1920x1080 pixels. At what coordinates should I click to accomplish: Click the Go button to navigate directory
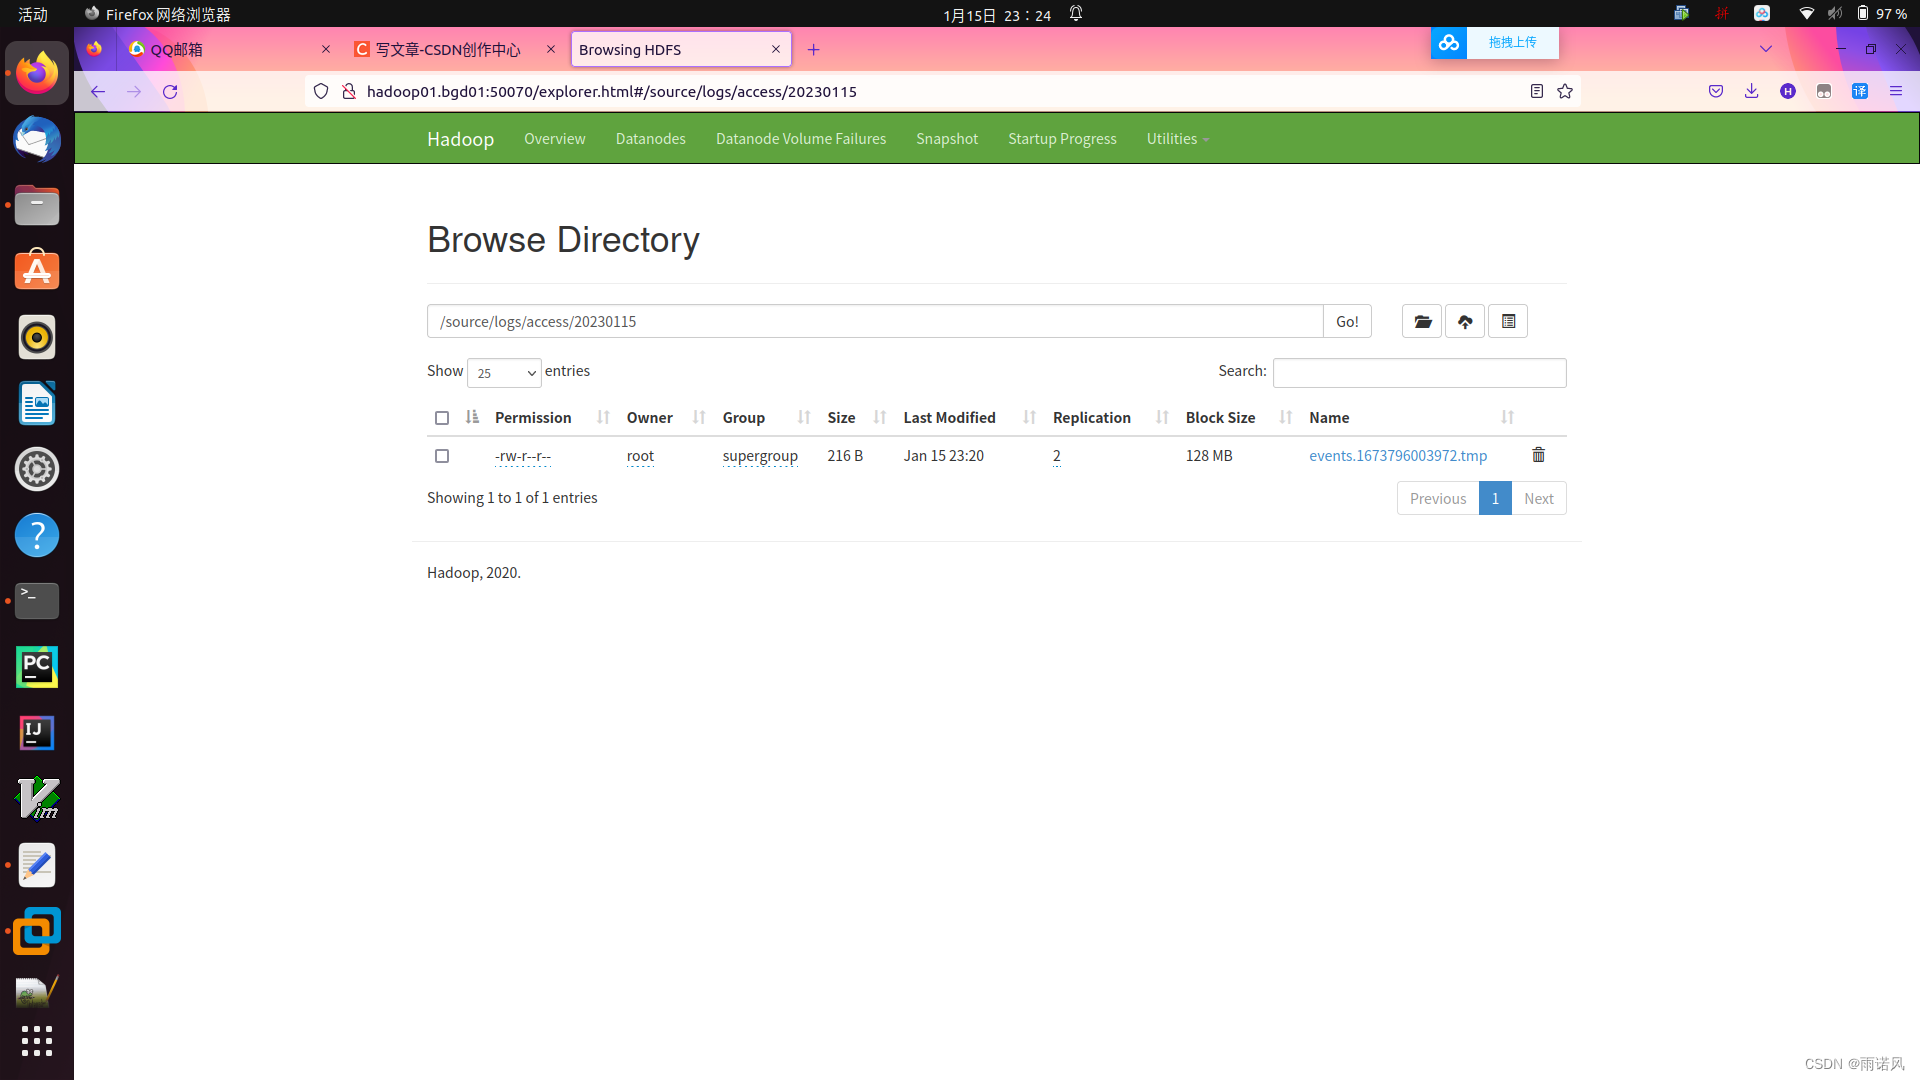(x=1348, y=322)
